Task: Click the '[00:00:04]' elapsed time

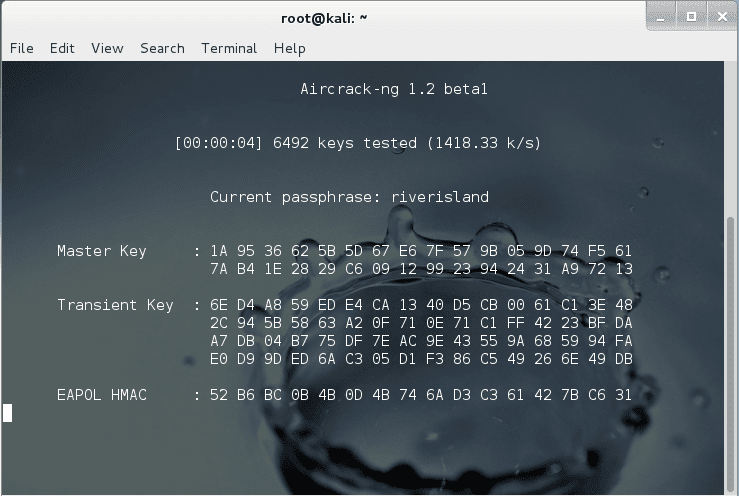Action: (219, 143)
